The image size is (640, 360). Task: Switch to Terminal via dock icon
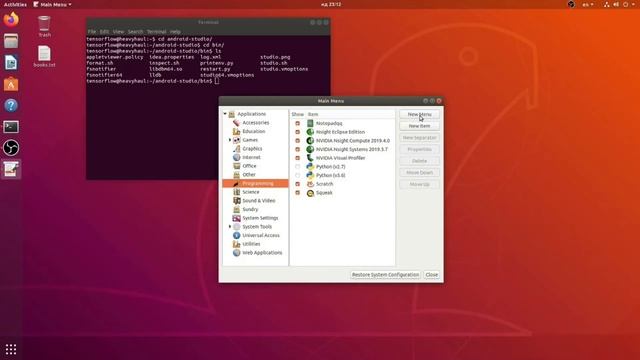(x=11, y=127)
